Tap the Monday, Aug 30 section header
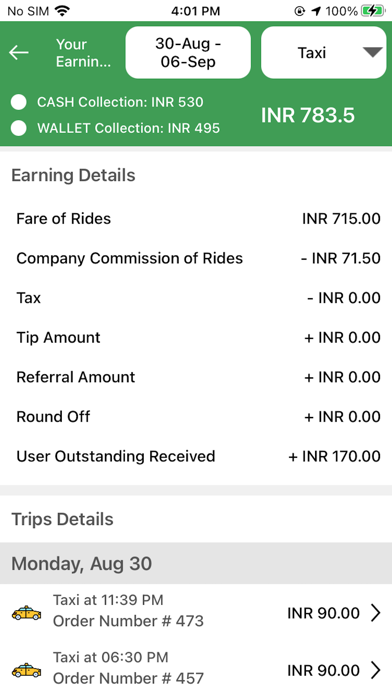 (196, 563)
